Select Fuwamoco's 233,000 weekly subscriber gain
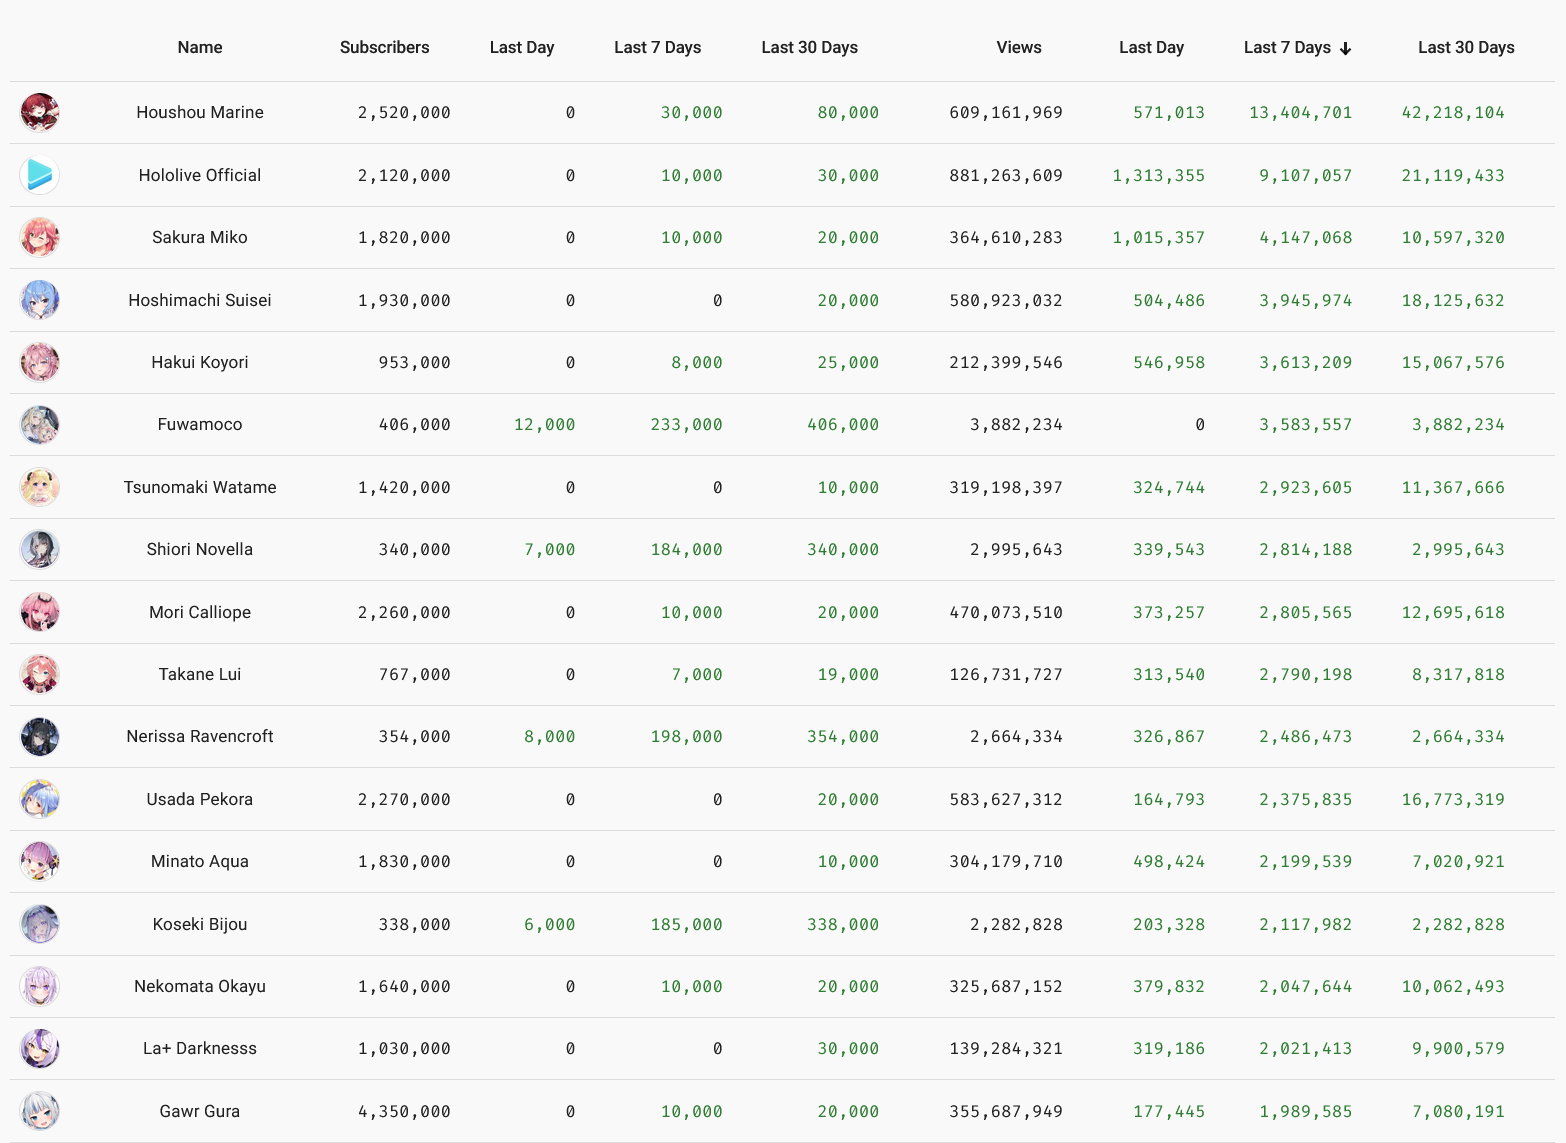 (686, 424)
